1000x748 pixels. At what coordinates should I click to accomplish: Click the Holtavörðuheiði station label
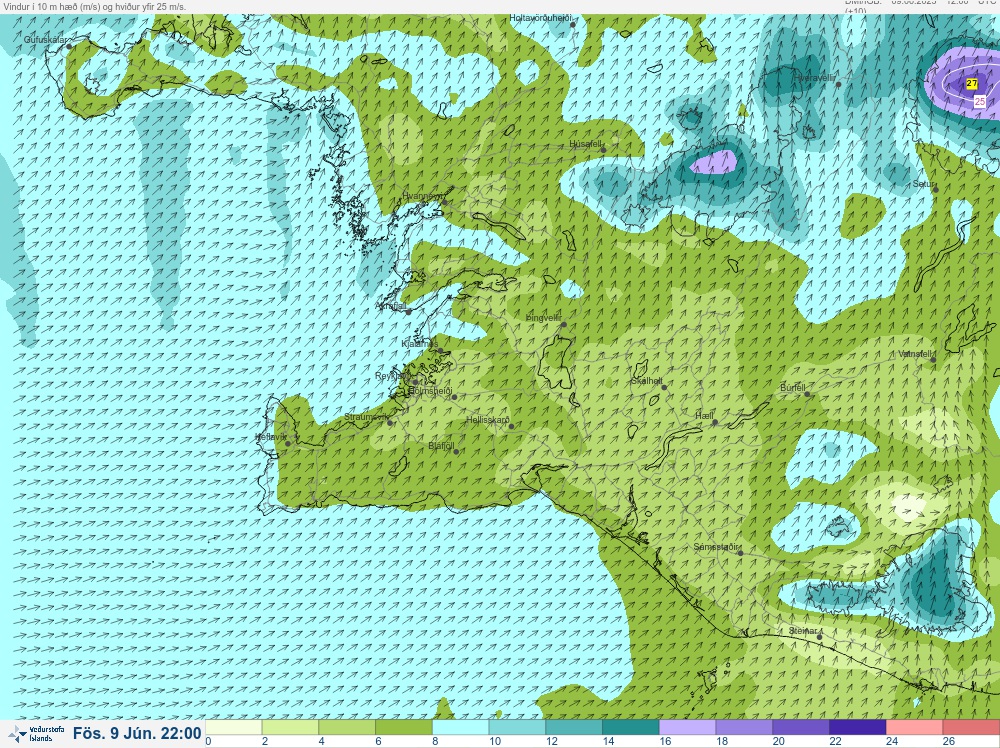(x=540, y=18)
